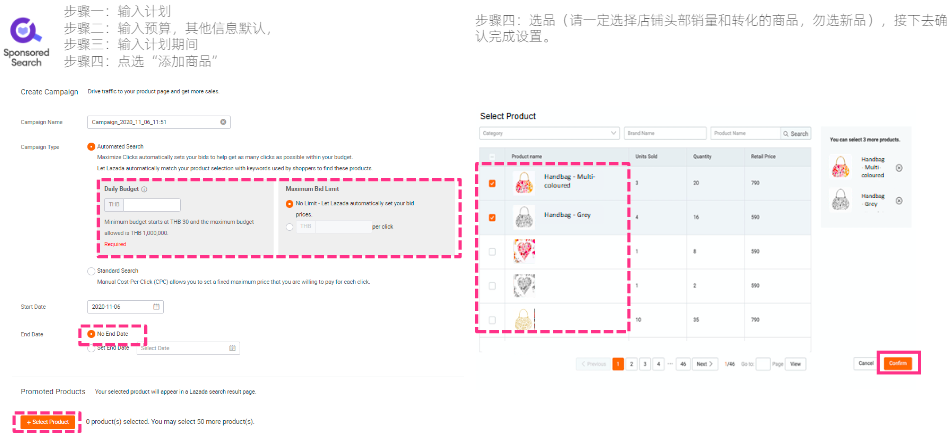Choose the No End Date radio button
Image resolution: width=950 pixels, height=440 pixels.
92,333
